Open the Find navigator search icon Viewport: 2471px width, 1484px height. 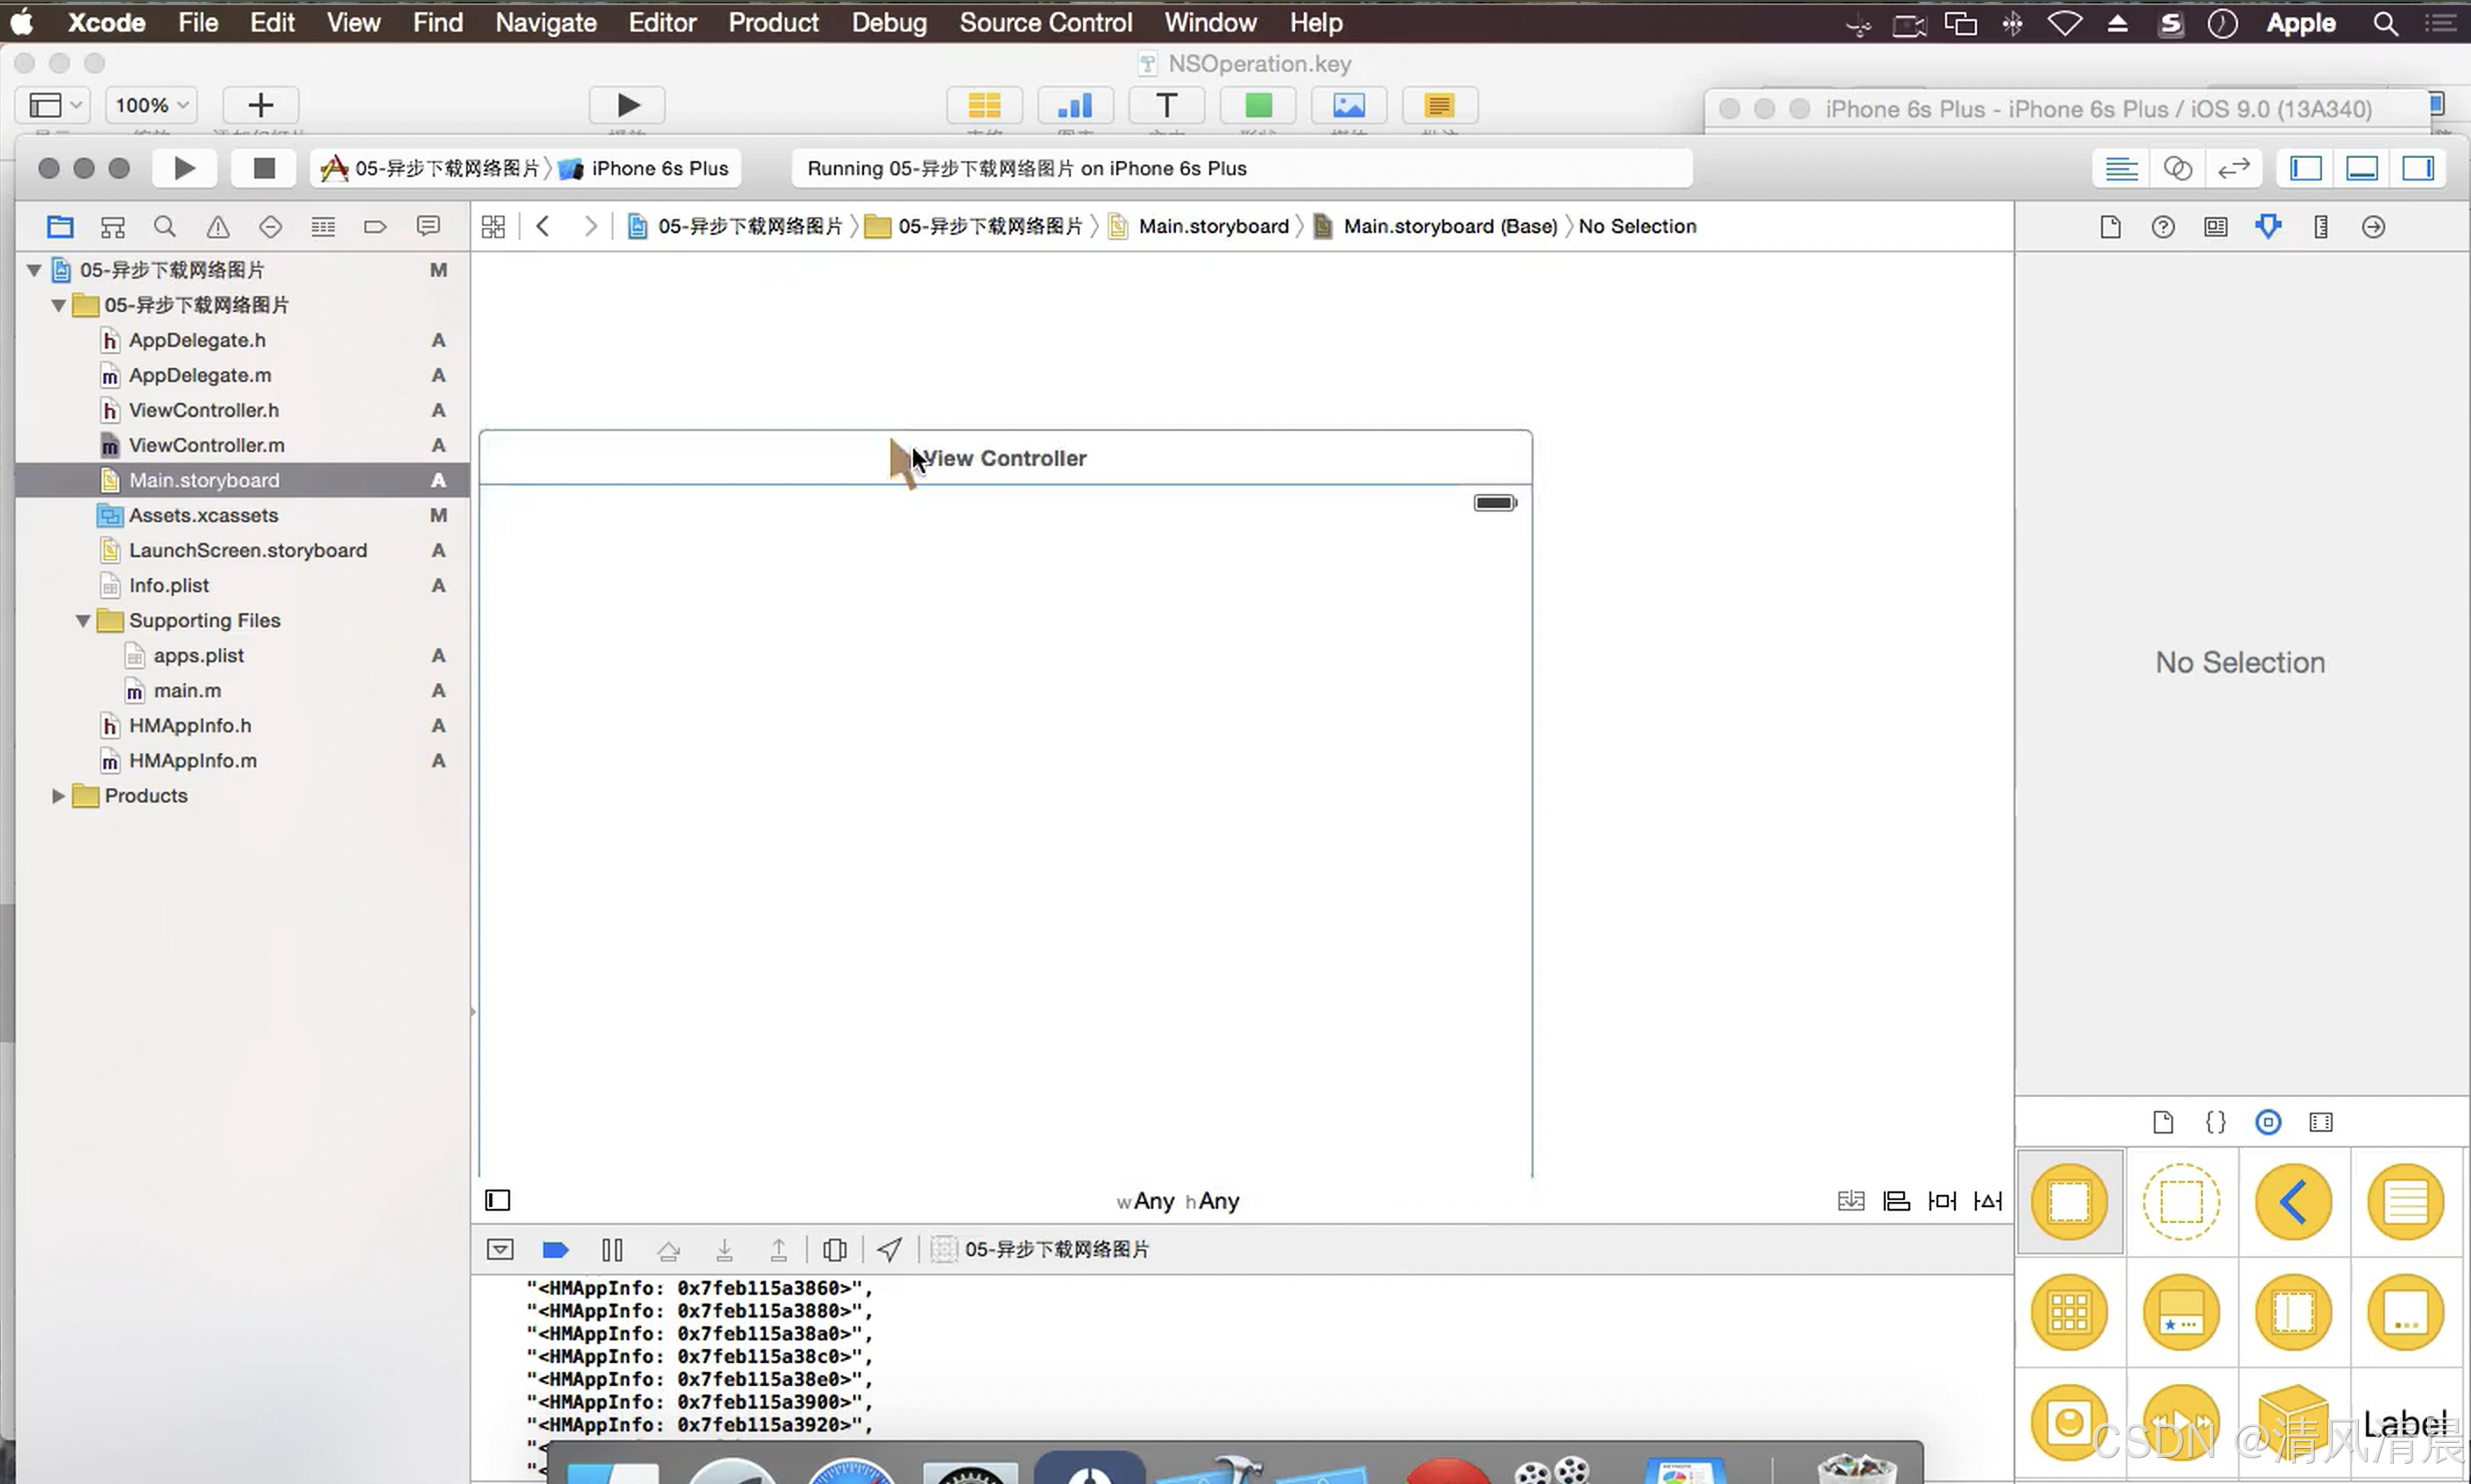[165, 227]
